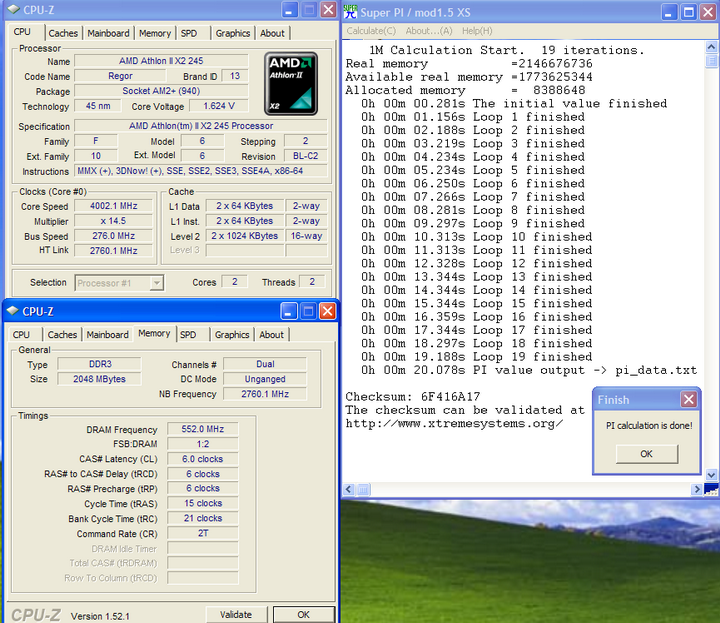Open SPD tab in lower CPU-Z window

coord(188,335)
